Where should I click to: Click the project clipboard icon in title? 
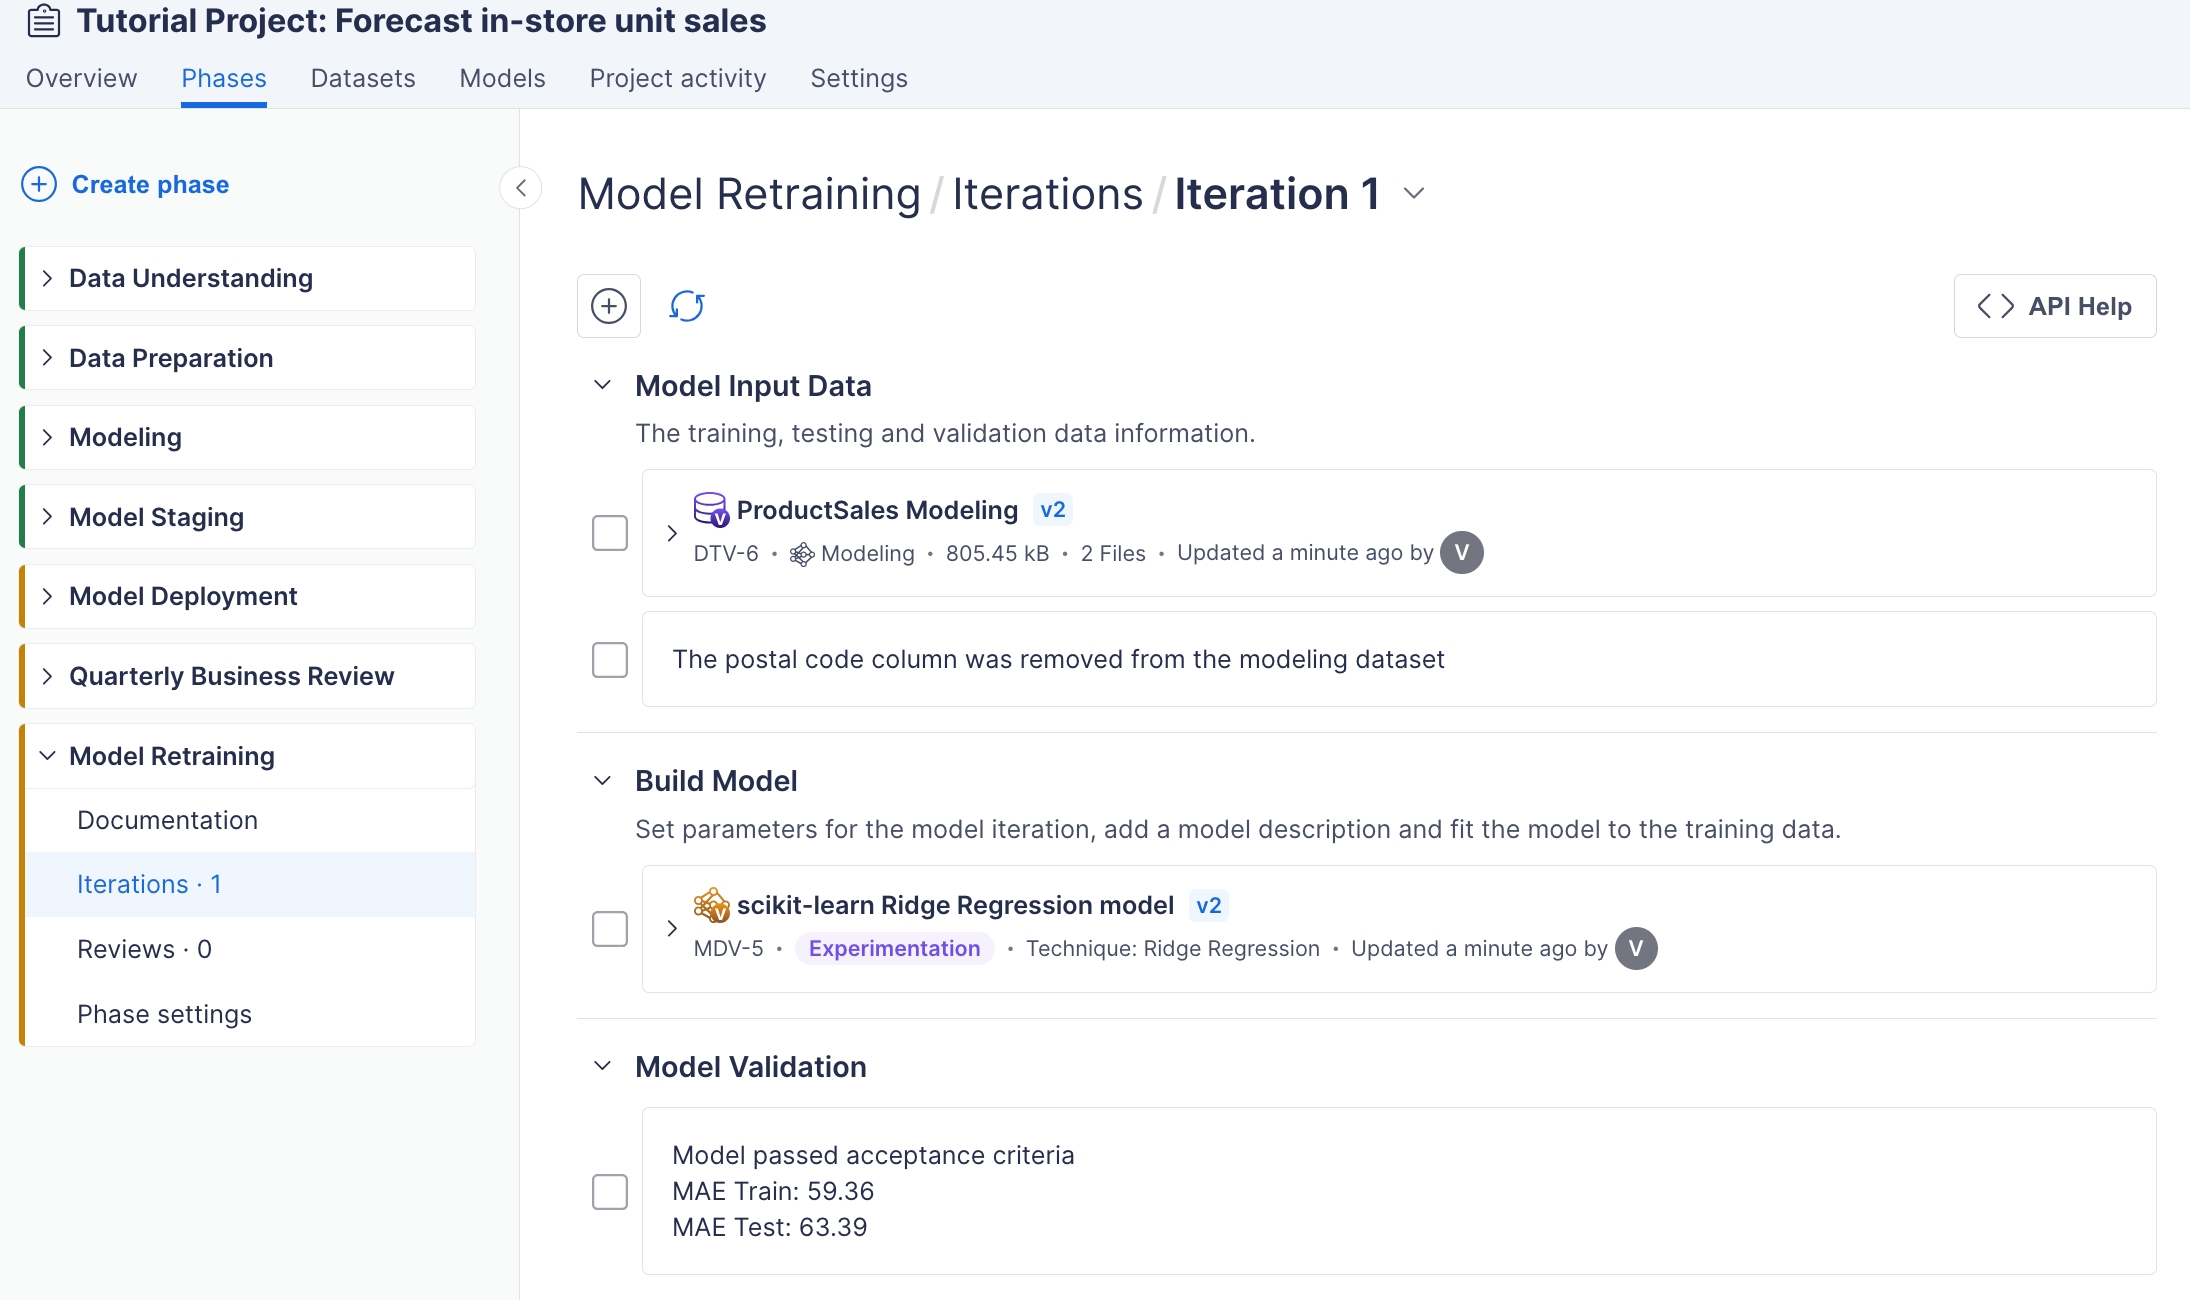coord(43,21)
